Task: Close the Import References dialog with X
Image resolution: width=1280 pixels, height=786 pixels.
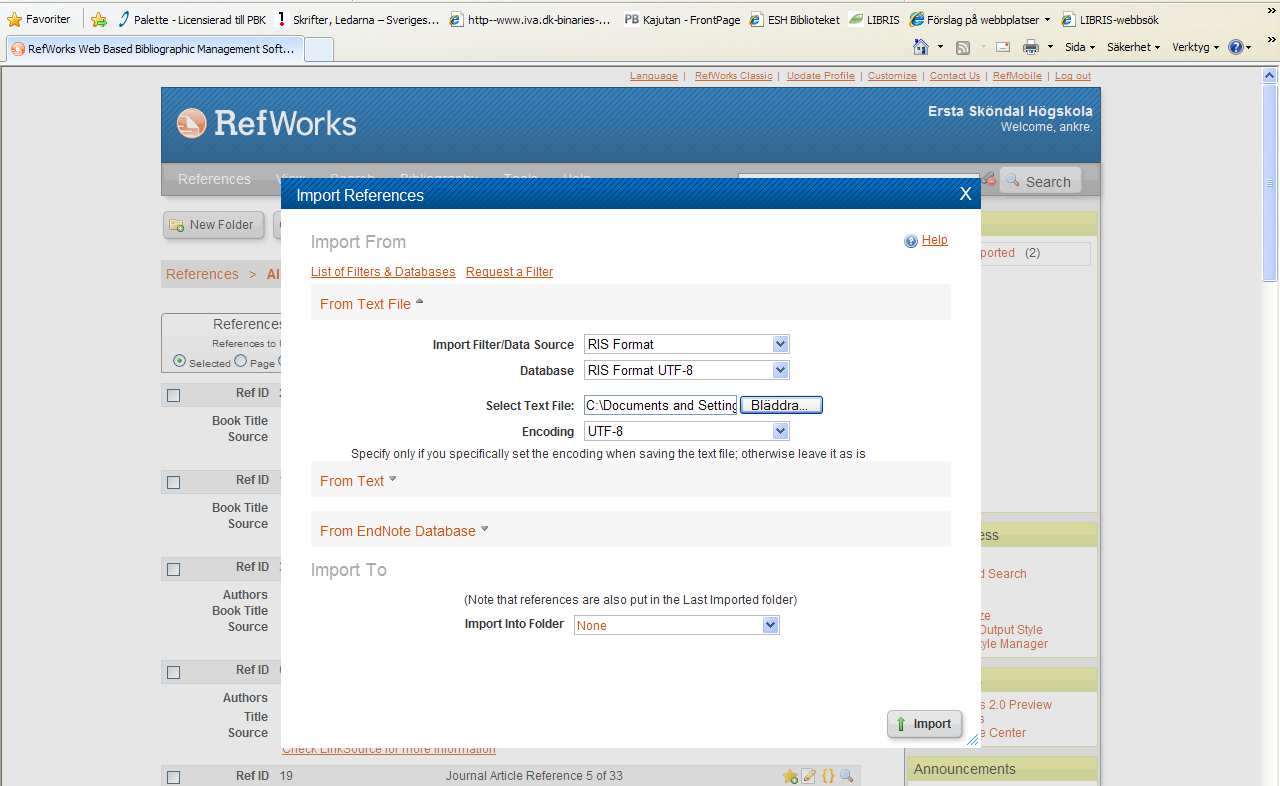Action: 965,194
